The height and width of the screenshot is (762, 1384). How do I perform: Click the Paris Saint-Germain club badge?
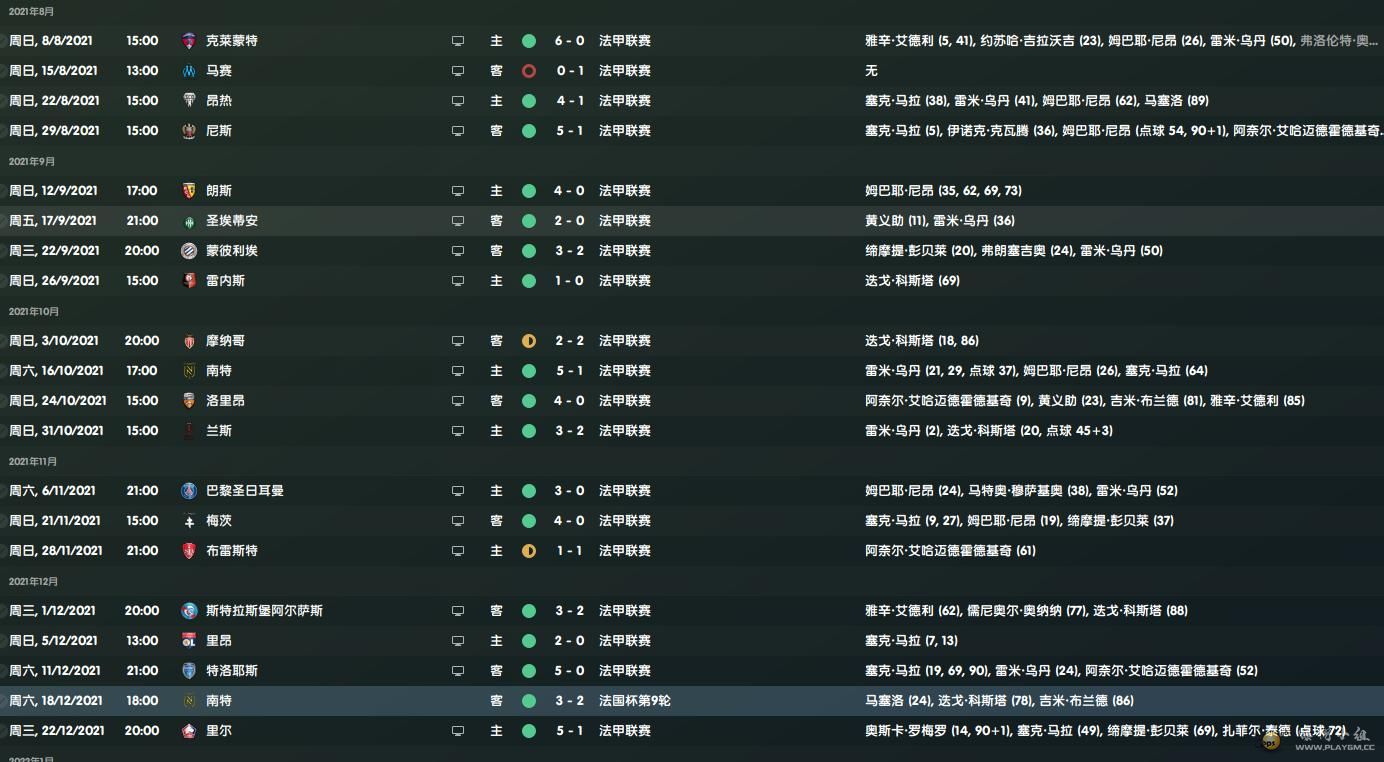pyautogui.click(x=189, y=491)
